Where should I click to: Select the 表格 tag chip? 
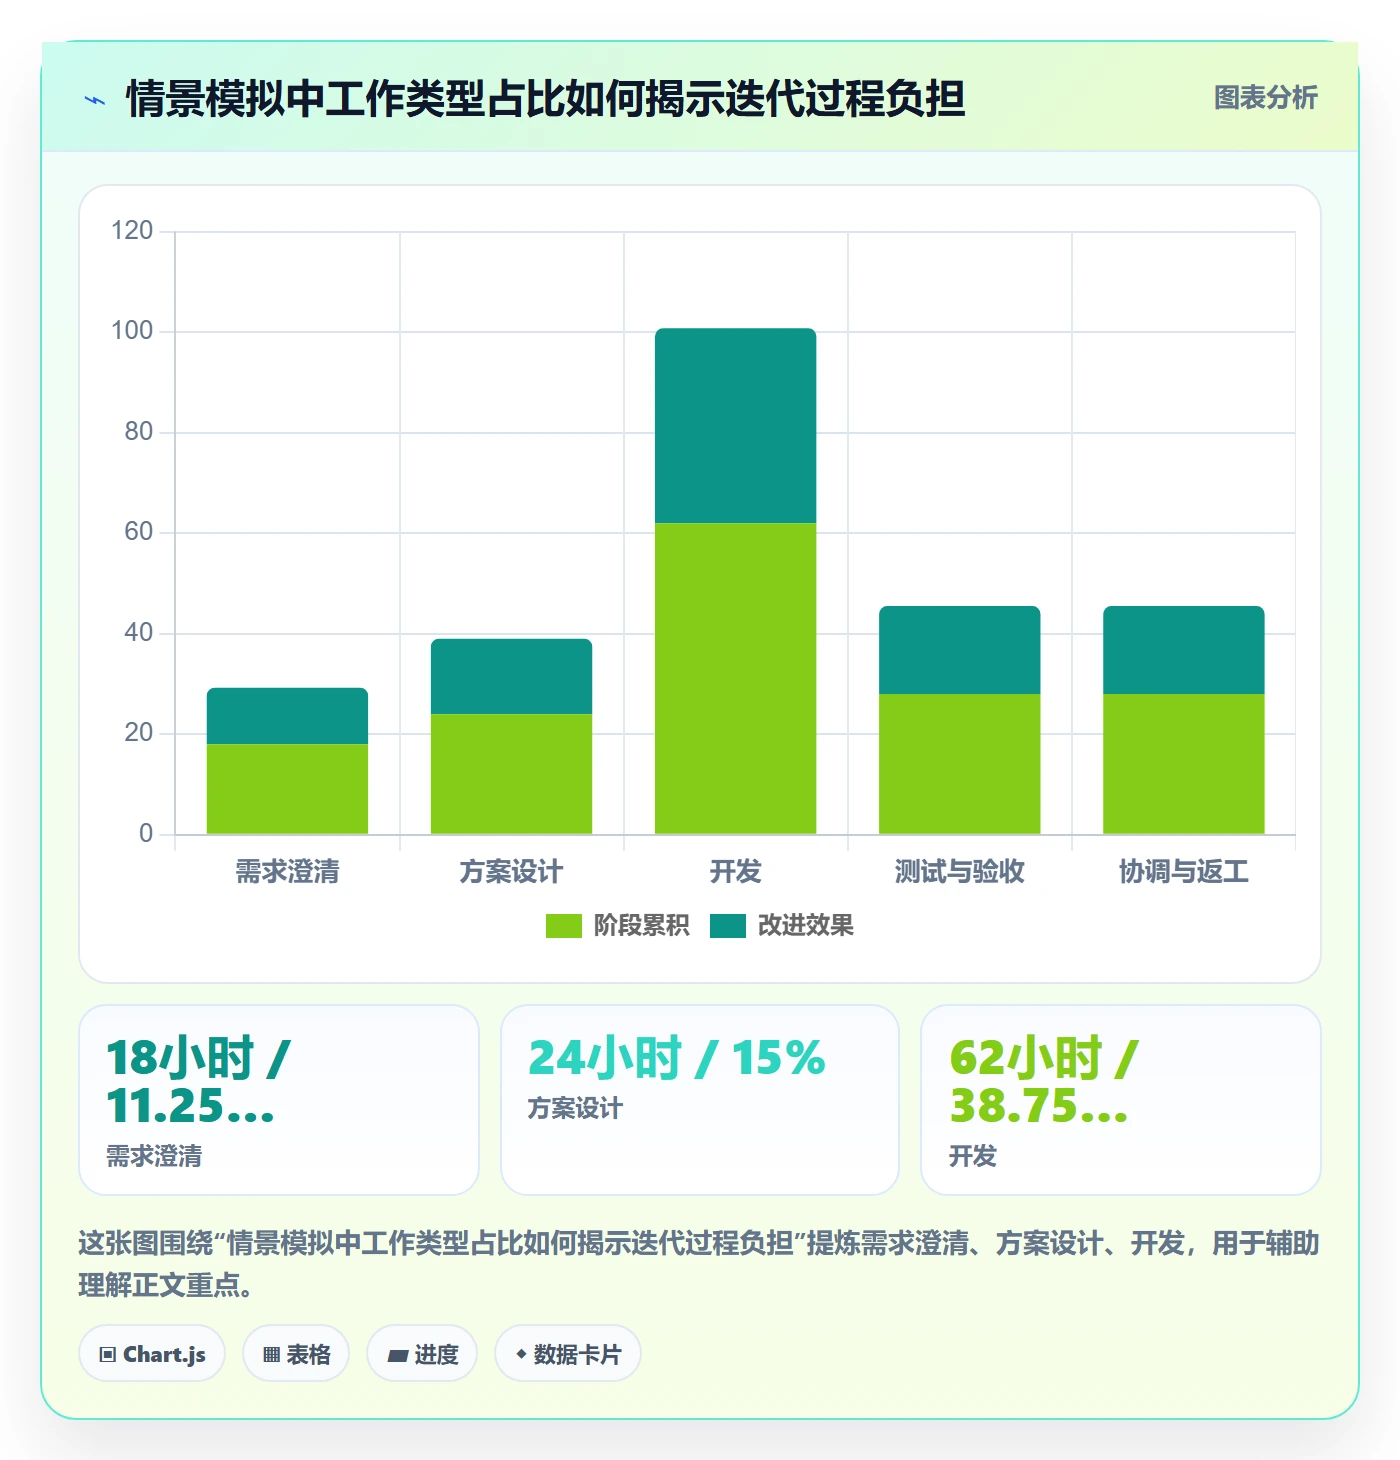coord(296,1354)
